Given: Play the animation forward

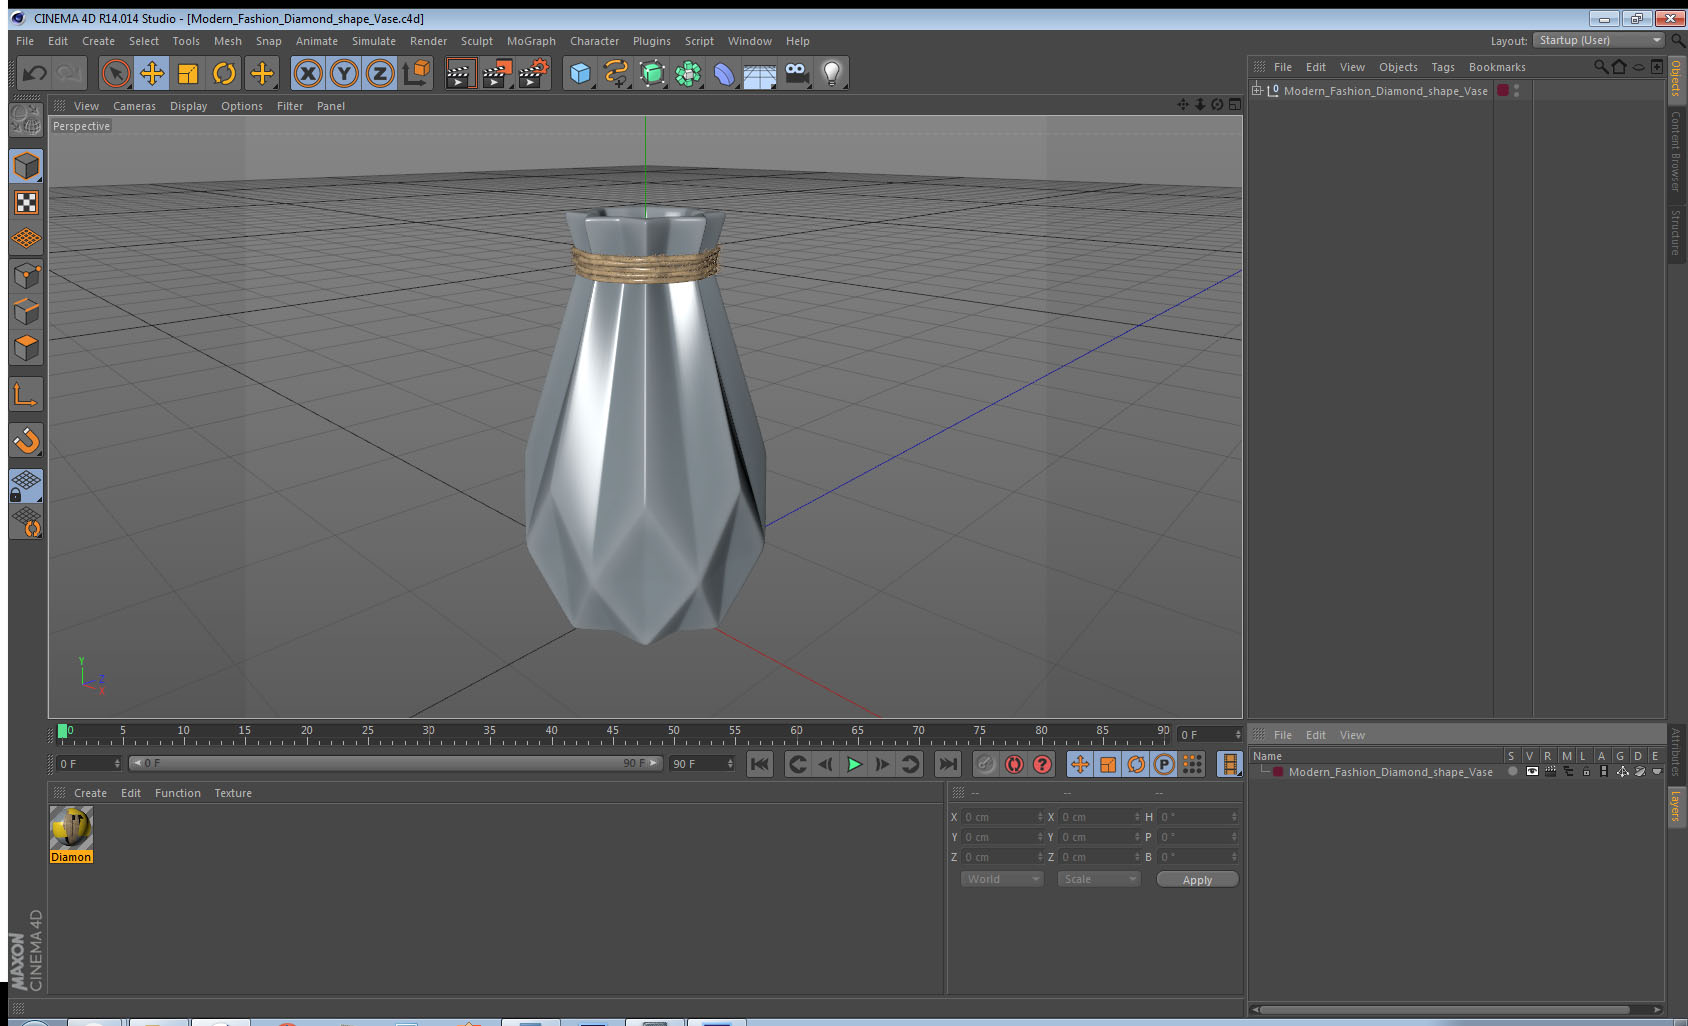Looking at the screenshot, I should click(854, 764).
